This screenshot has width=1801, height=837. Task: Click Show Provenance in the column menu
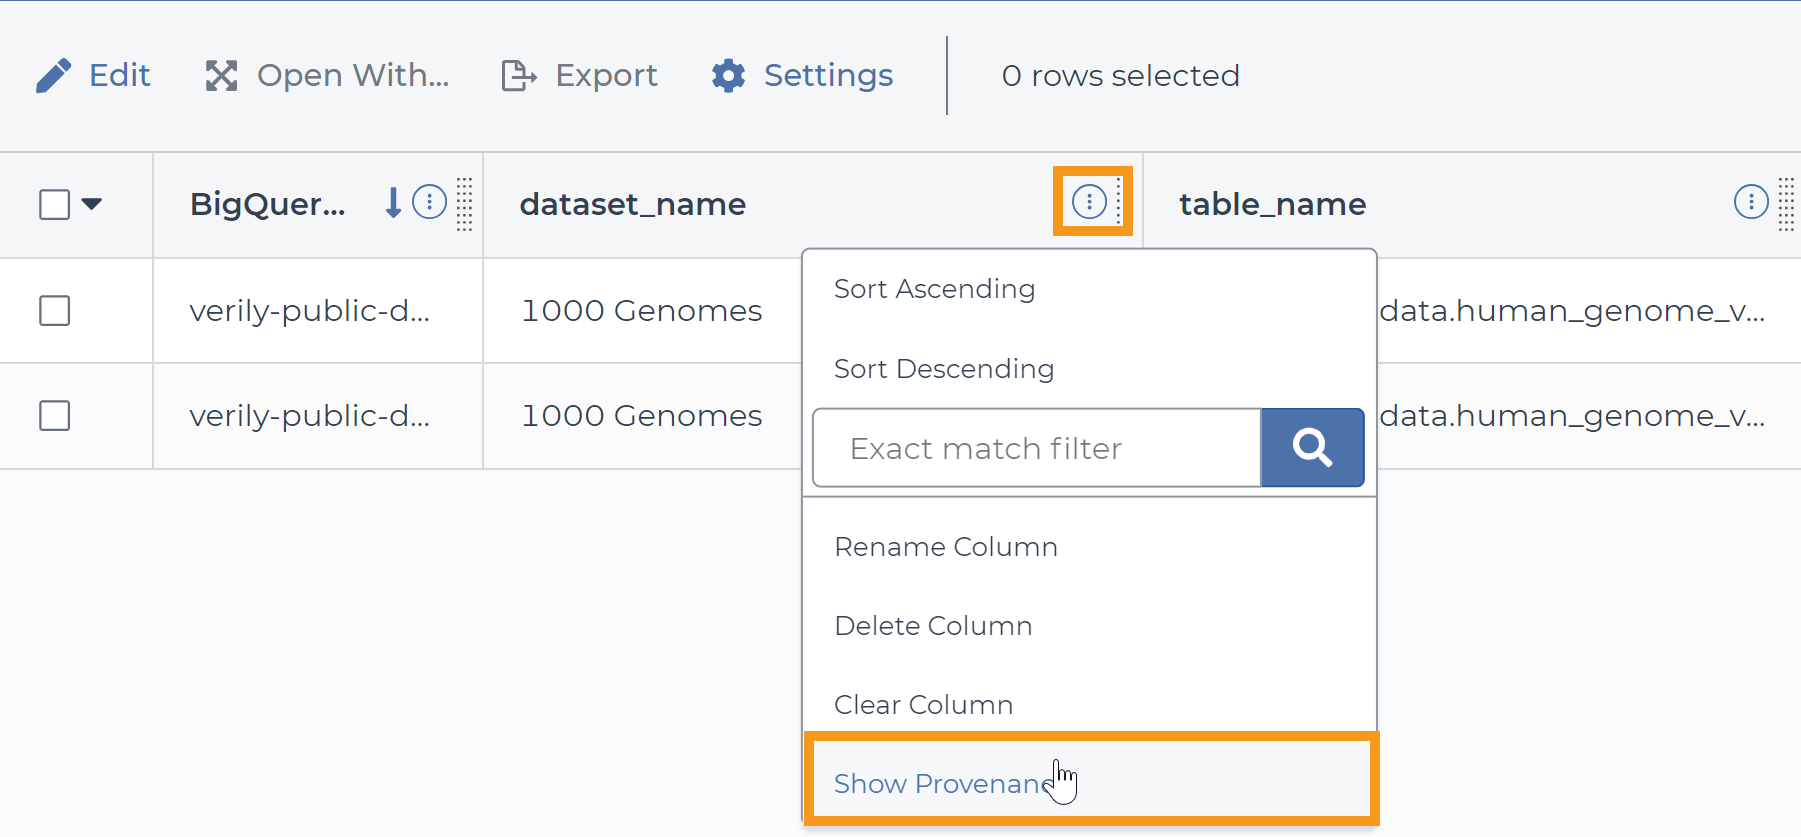(942, 784)
